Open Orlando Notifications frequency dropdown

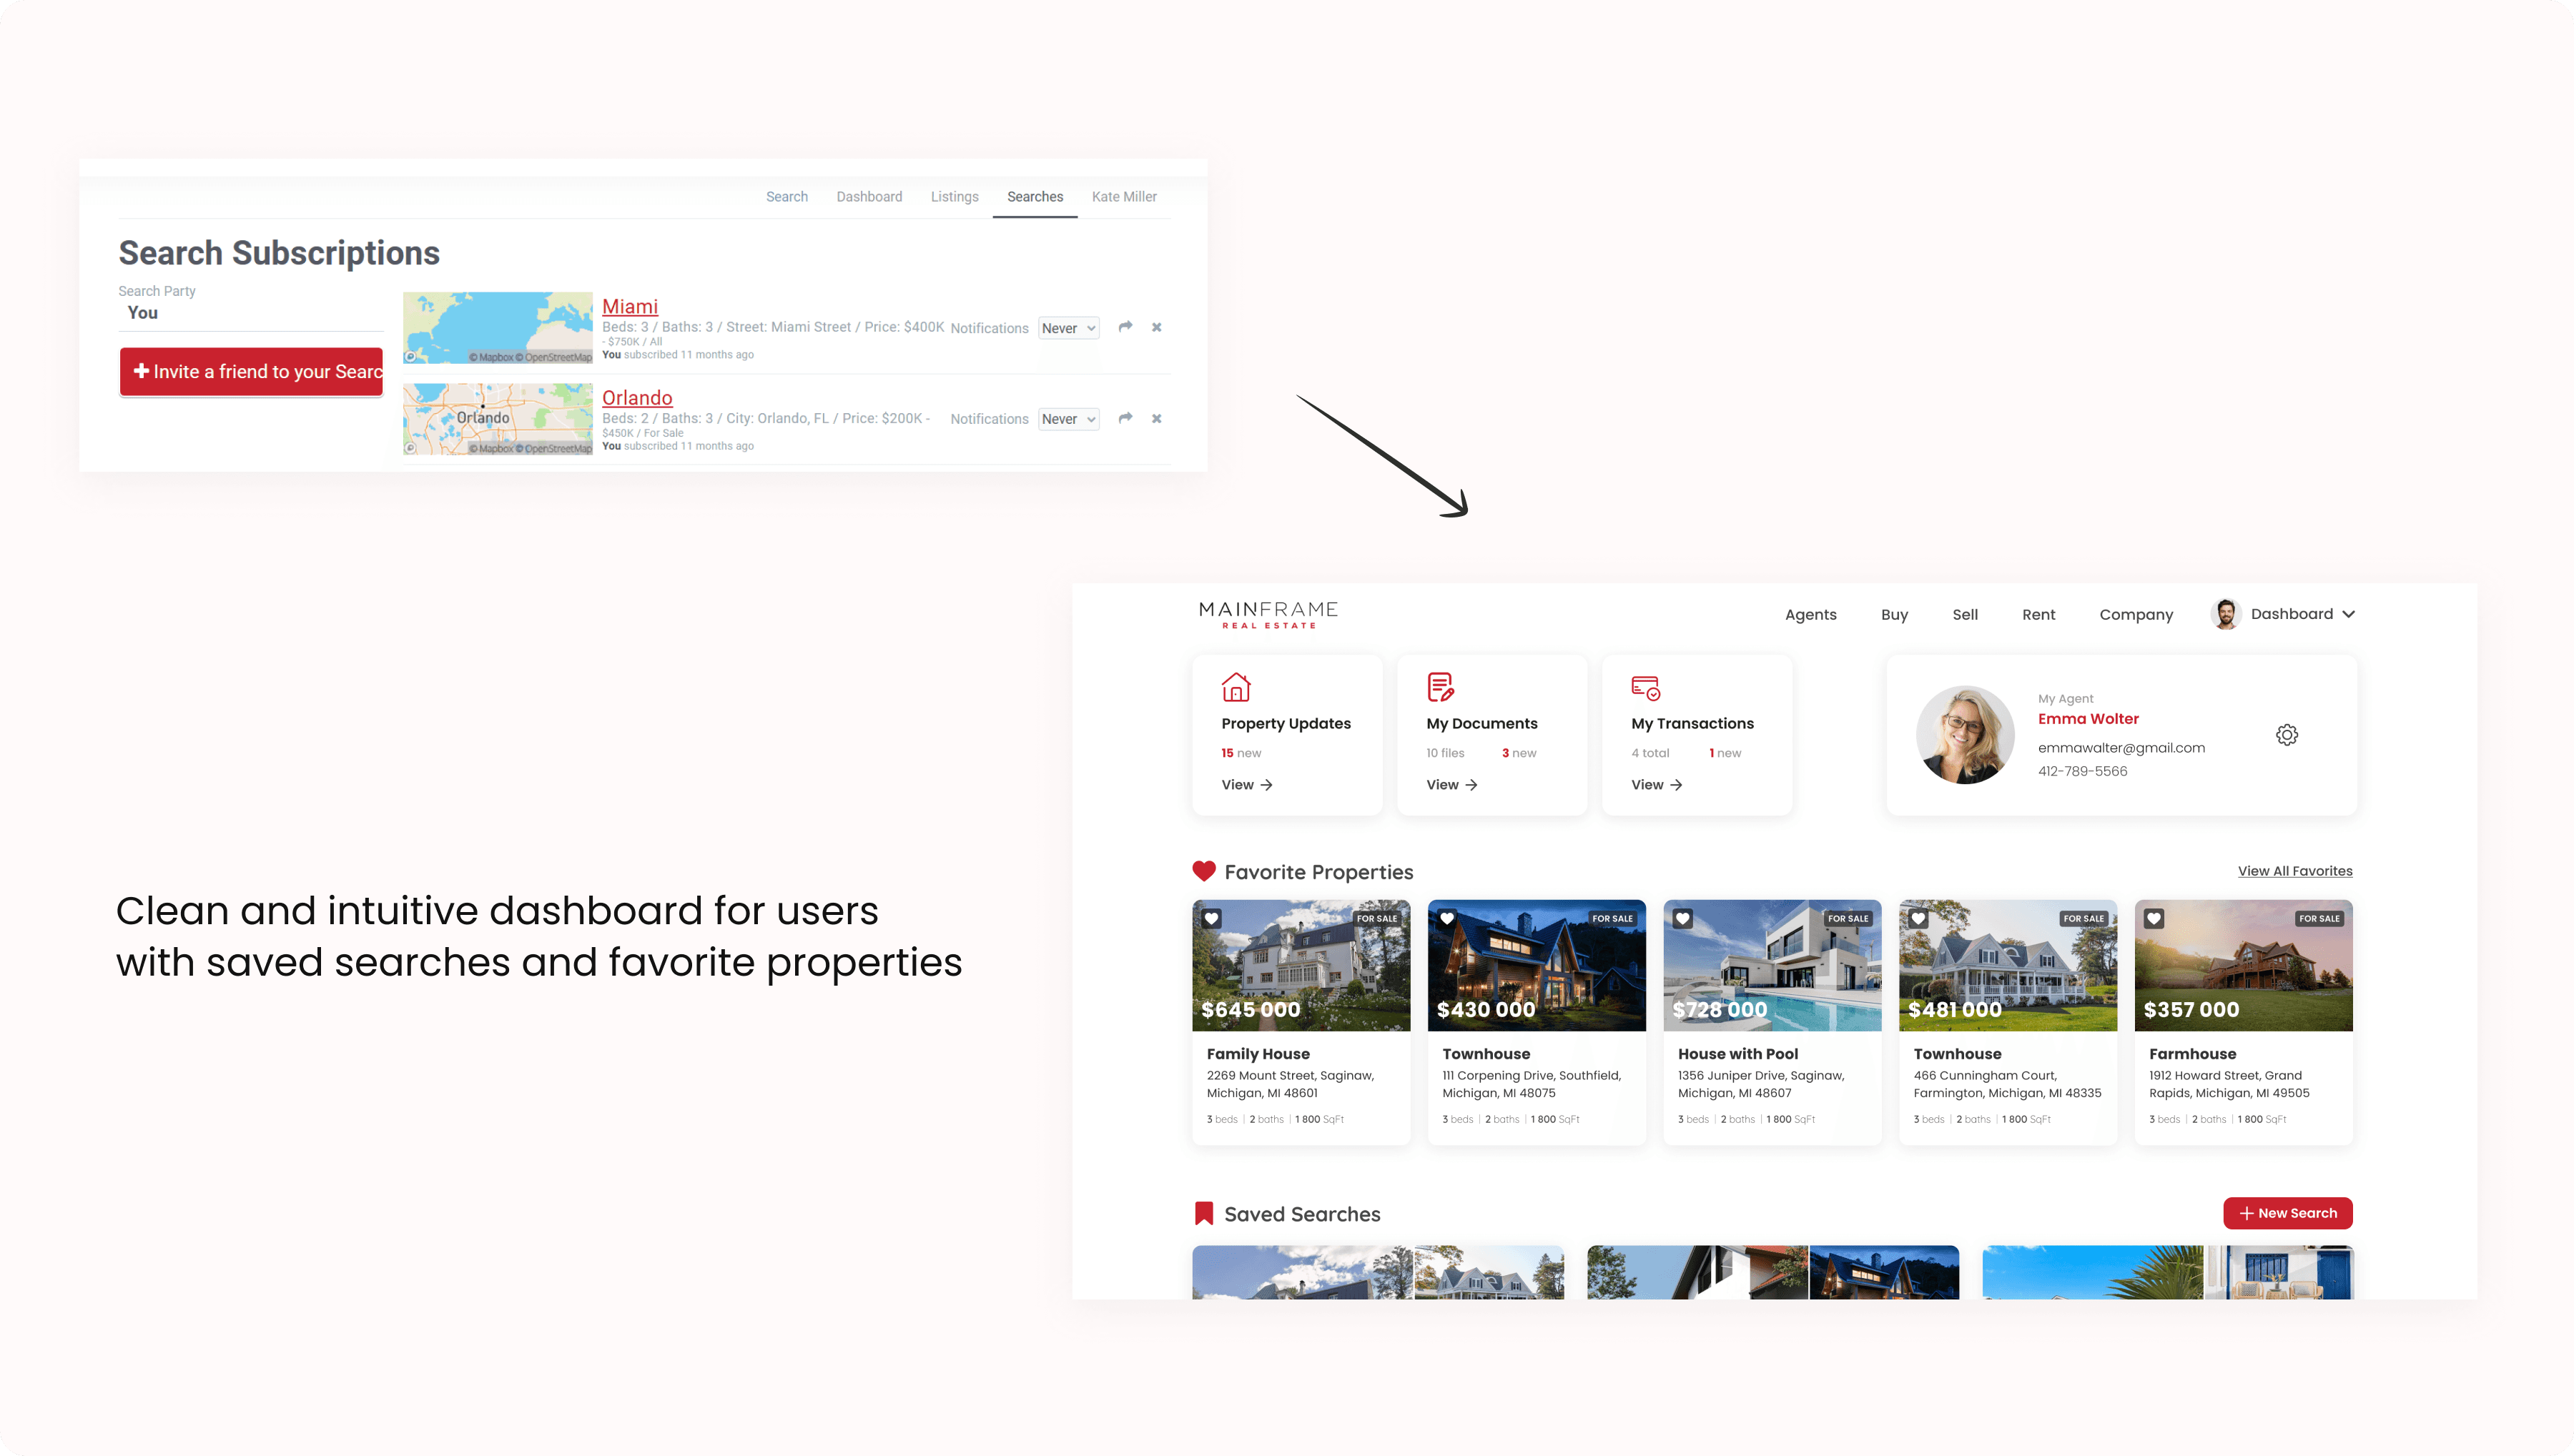coord(1068,419)
